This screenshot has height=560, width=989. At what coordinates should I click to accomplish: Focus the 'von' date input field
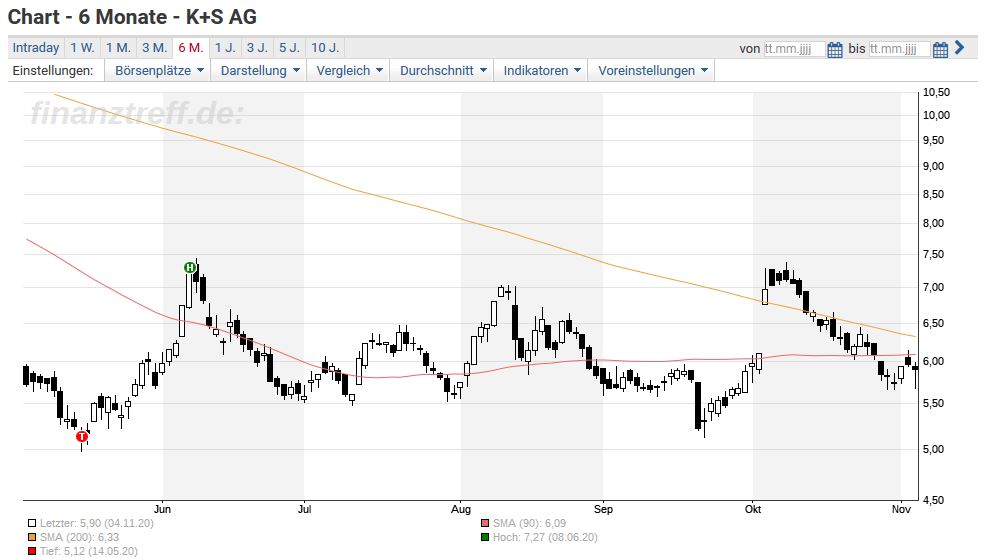tap(793, 49)
